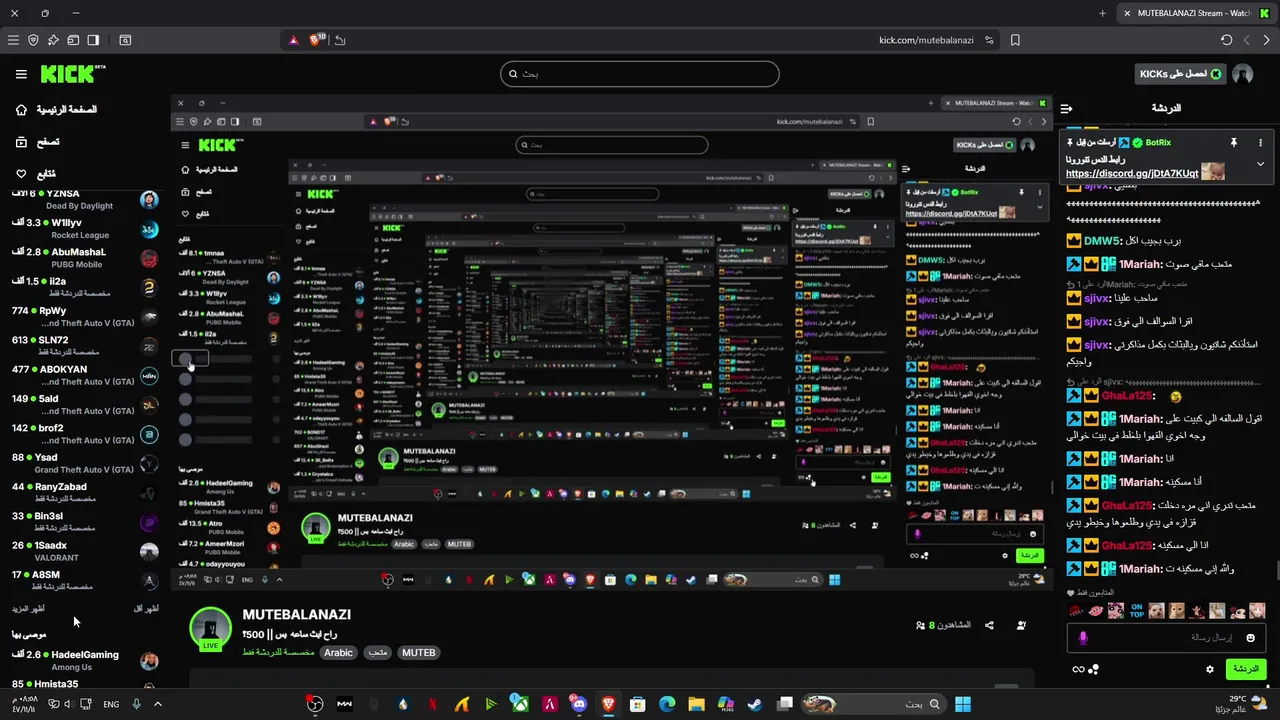
Task: Send message with green chat button
Action: coord(1246,669)
